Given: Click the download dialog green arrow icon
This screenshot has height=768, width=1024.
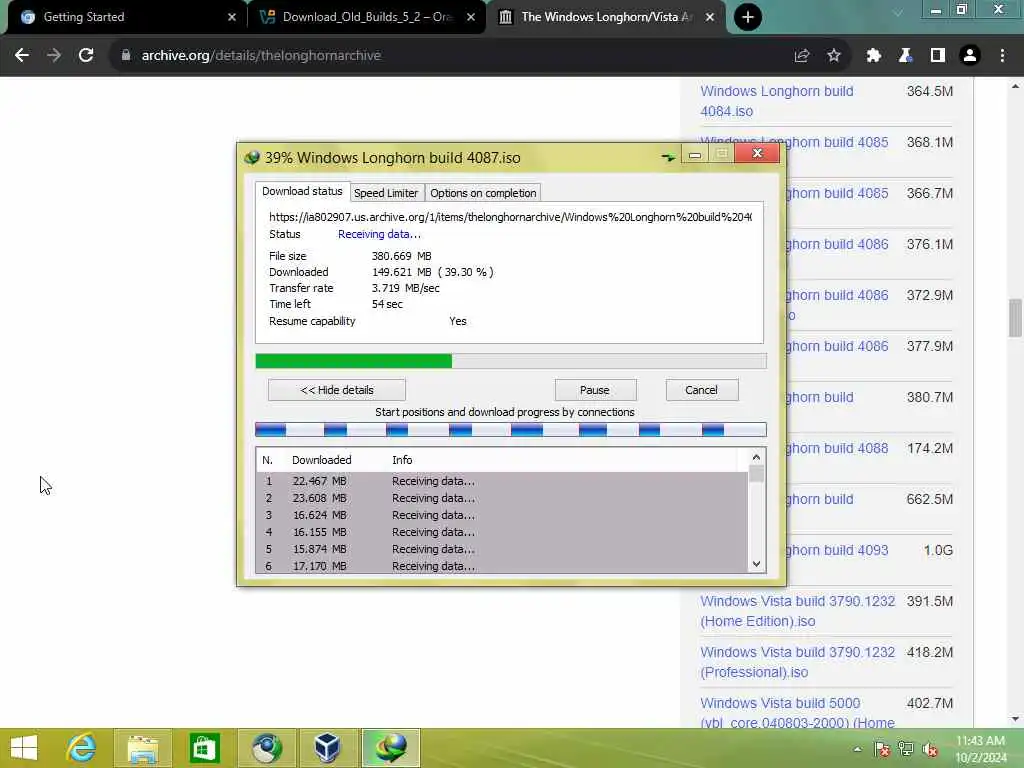Looking at the screenshot, I should click(668, 157).
